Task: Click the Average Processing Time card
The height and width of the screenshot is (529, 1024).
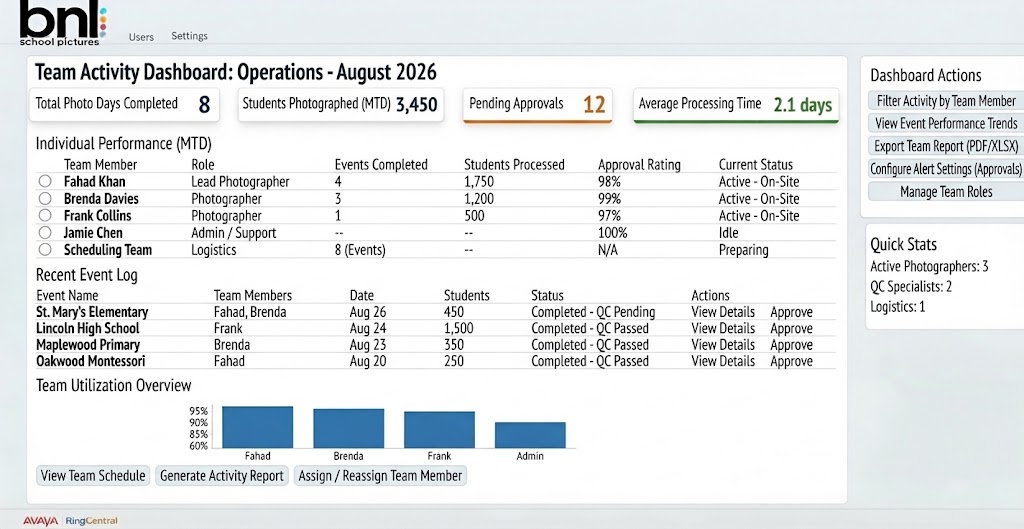Action: click(x=736, y=104)
